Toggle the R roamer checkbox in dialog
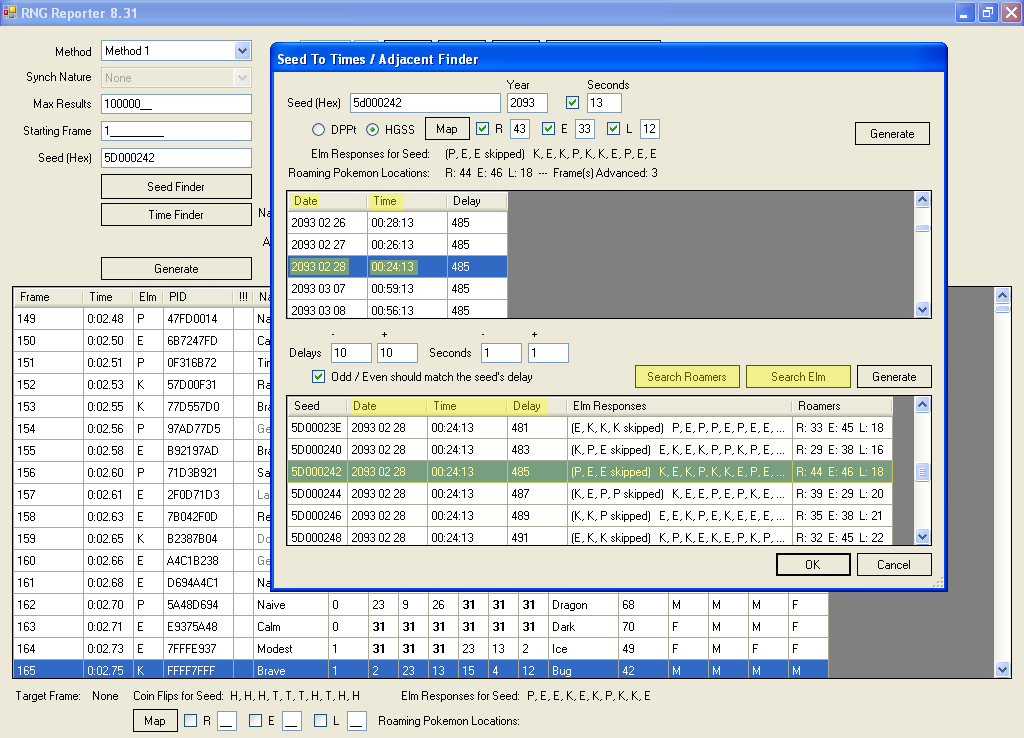 (x=483, y=128)
